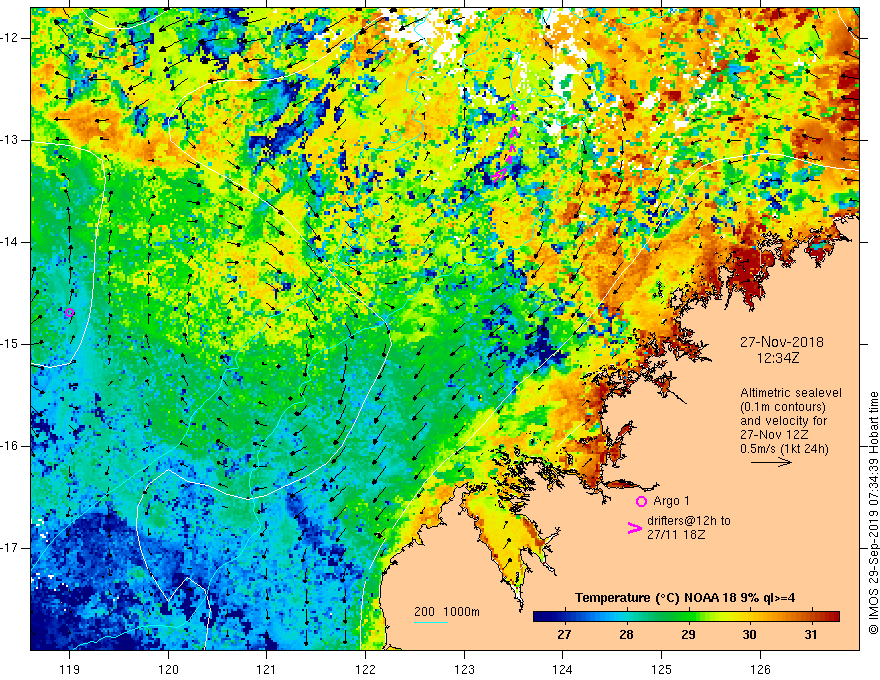Click the 0.5m/s velocity scale arrow

click(x=771, y=462)
